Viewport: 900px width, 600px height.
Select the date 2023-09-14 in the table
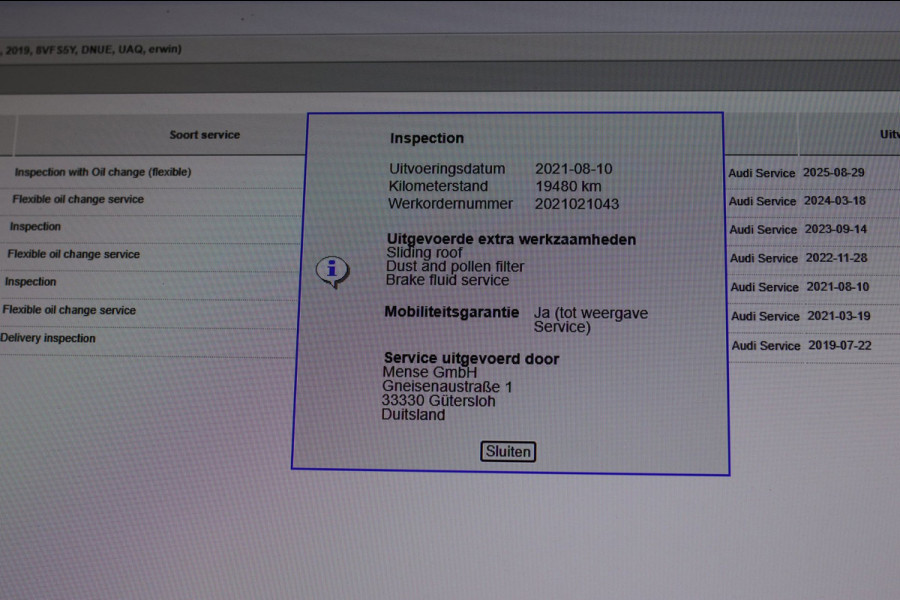coord(836,229)
